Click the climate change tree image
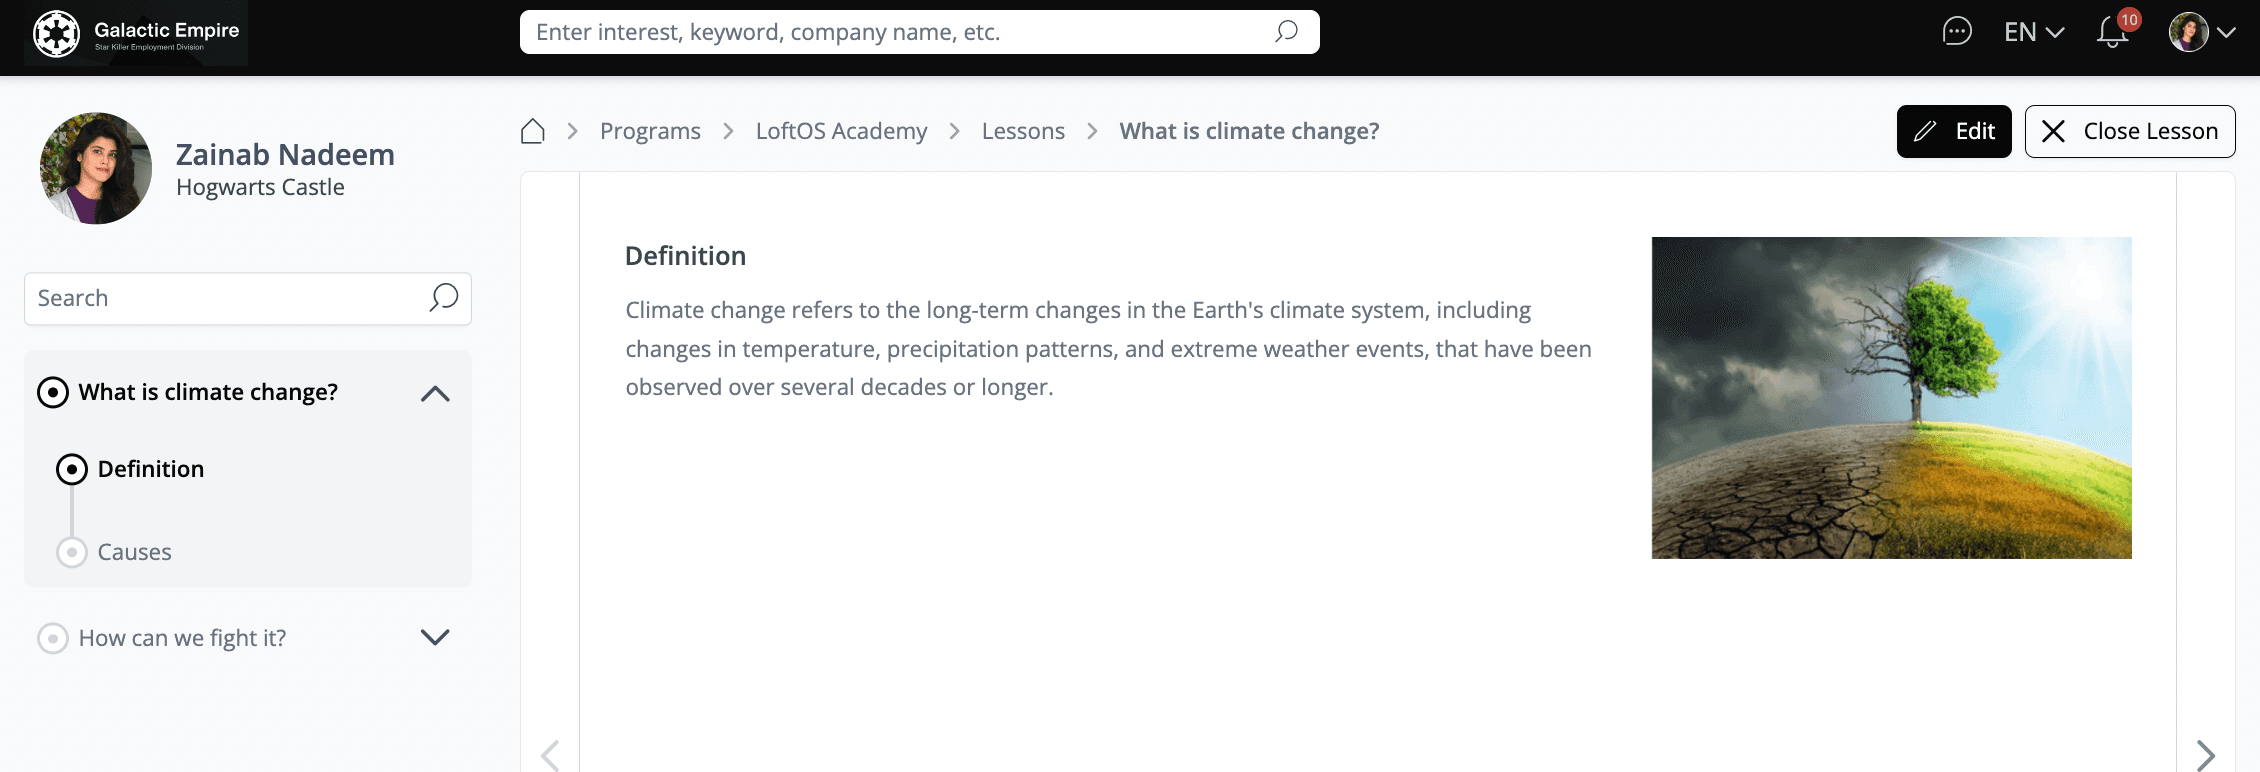Viewport: 2260px width, 772px height. tap(1891, 397)
